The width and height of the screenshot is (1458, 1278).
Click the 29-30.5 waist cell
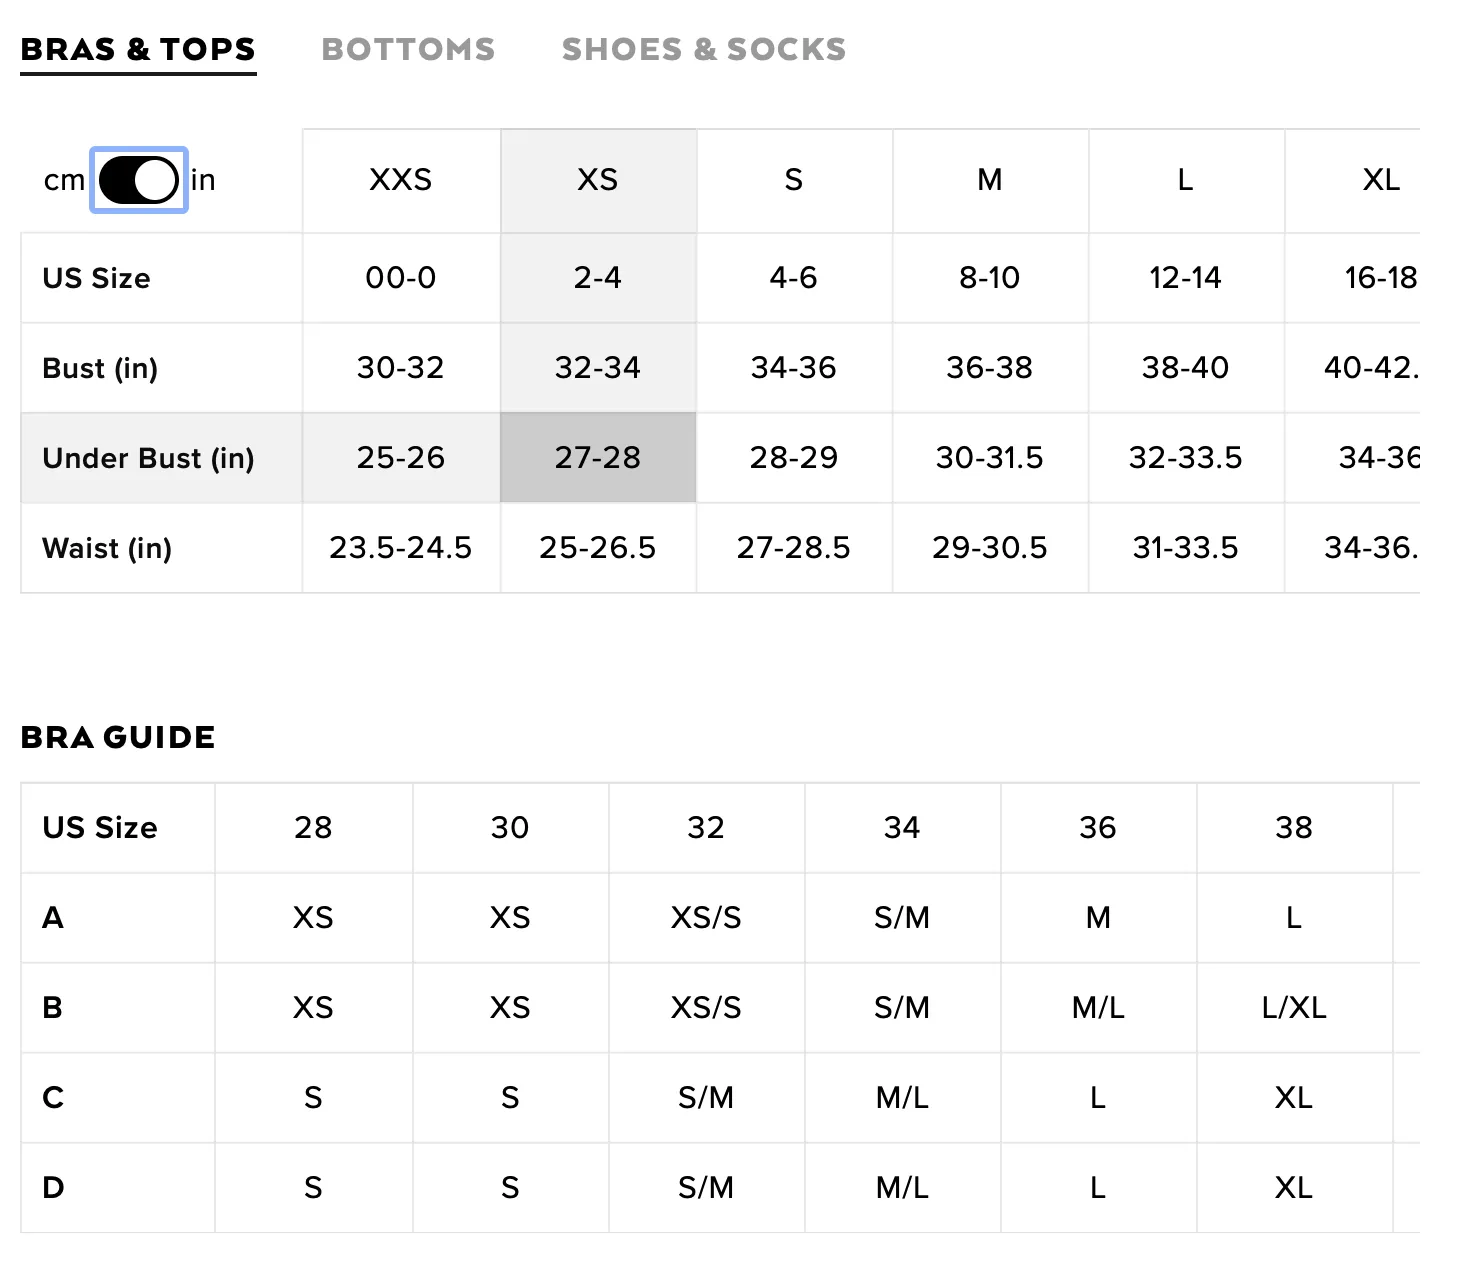pyautogui.click(x=990, y=548)
